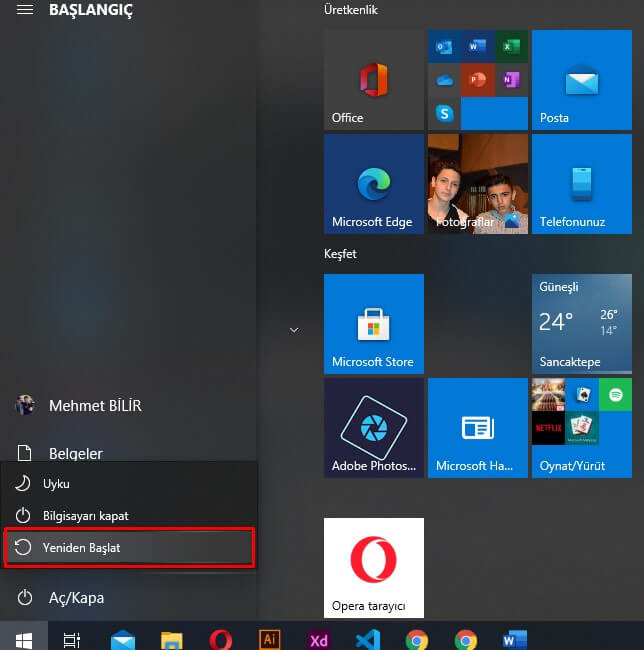
Task: Open the Microsoft Haberler news tile
Action: (478, 428)
